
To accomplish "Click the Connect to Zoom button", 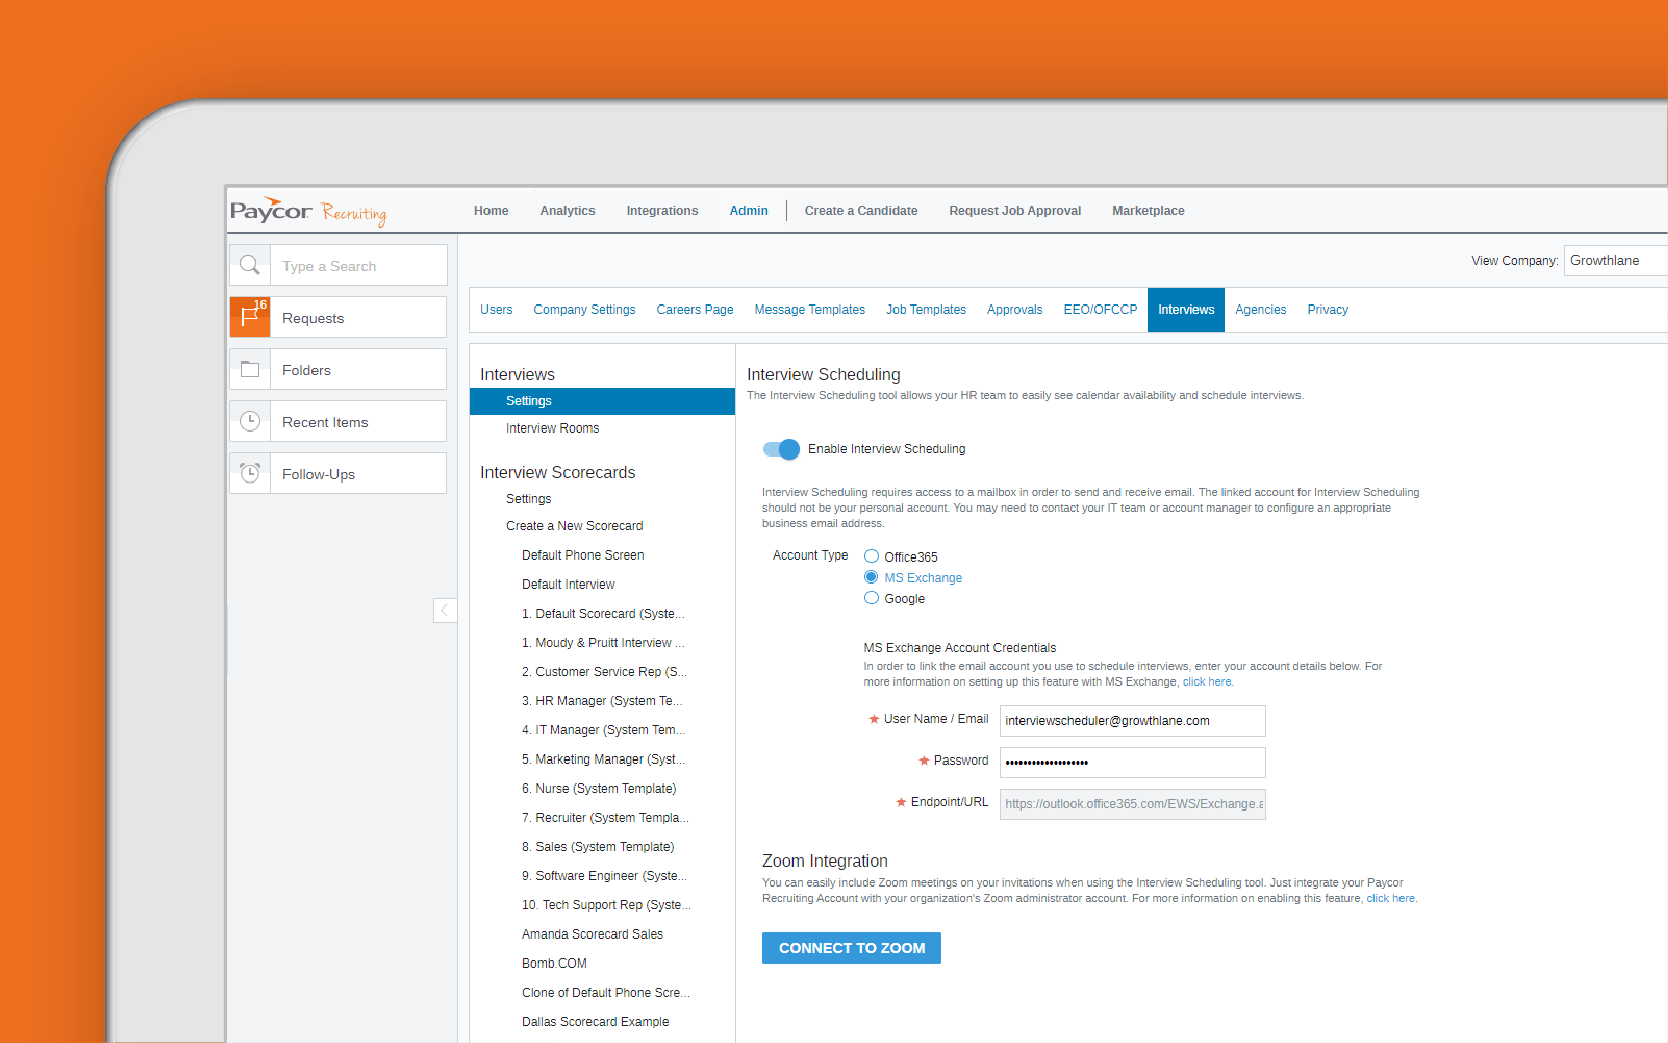I will (851, 948).
